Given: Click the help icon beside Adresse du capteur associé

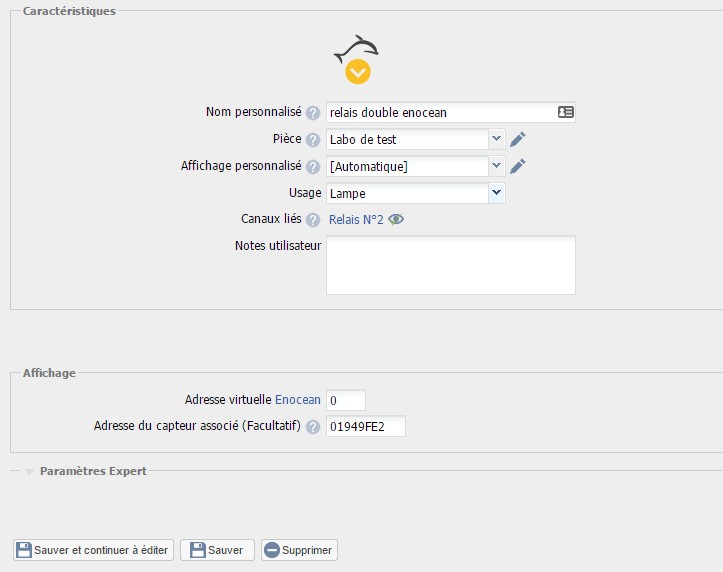Looking at the screenshot, I should [313, 427].
